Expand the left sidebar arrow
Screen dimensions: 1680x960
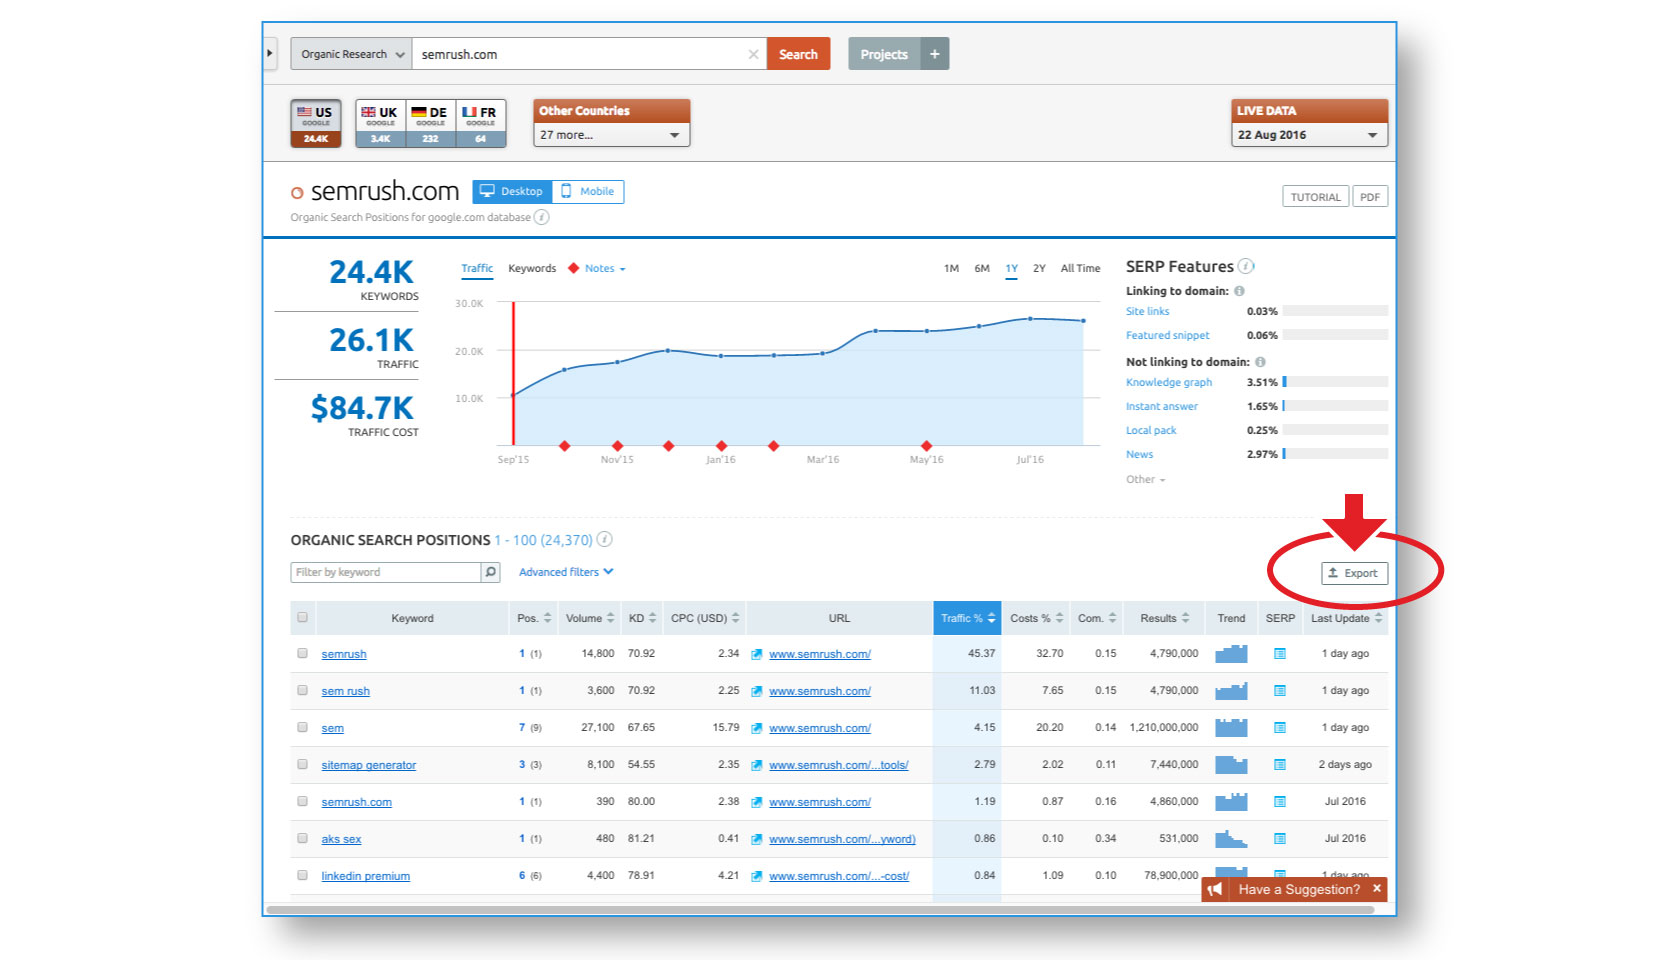pyautogui.click(x=270, y=53)
